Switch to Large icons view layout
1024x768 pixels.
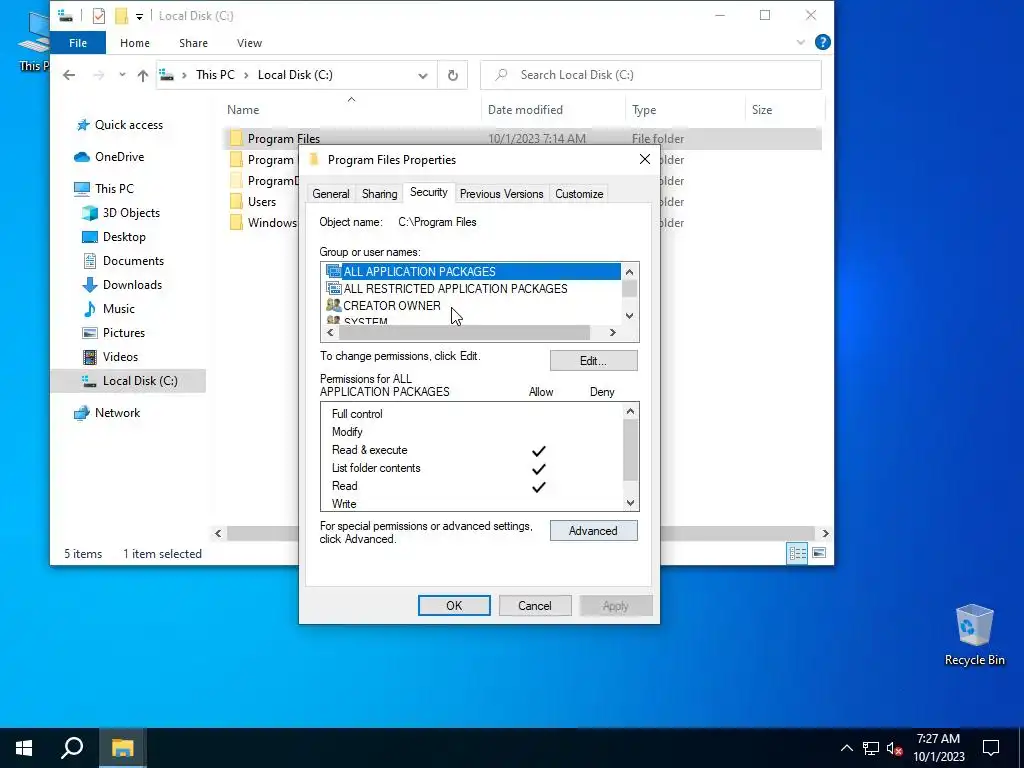point(819,554)
